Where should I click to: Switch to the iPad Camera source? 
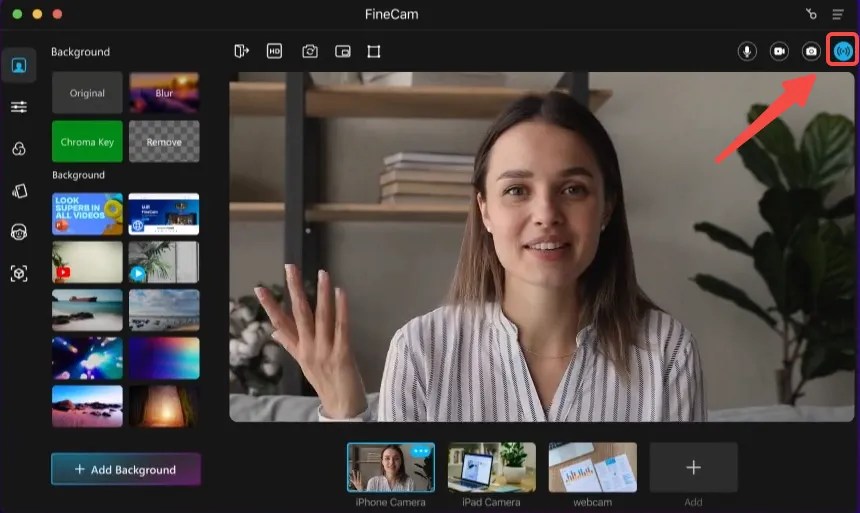491,467
